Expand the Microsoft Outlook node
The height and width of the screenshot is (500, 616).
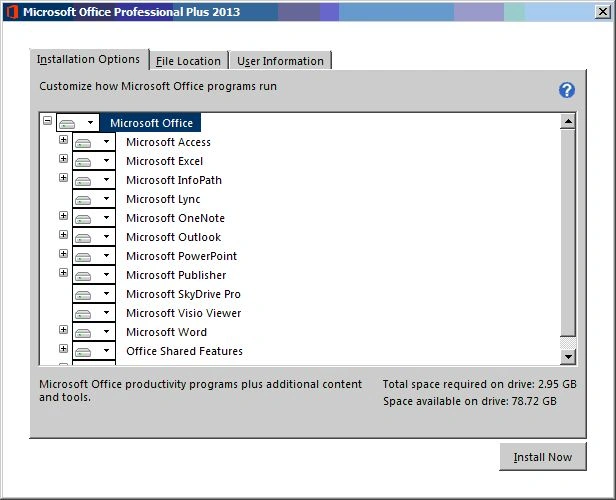click(x=63, y=234)
